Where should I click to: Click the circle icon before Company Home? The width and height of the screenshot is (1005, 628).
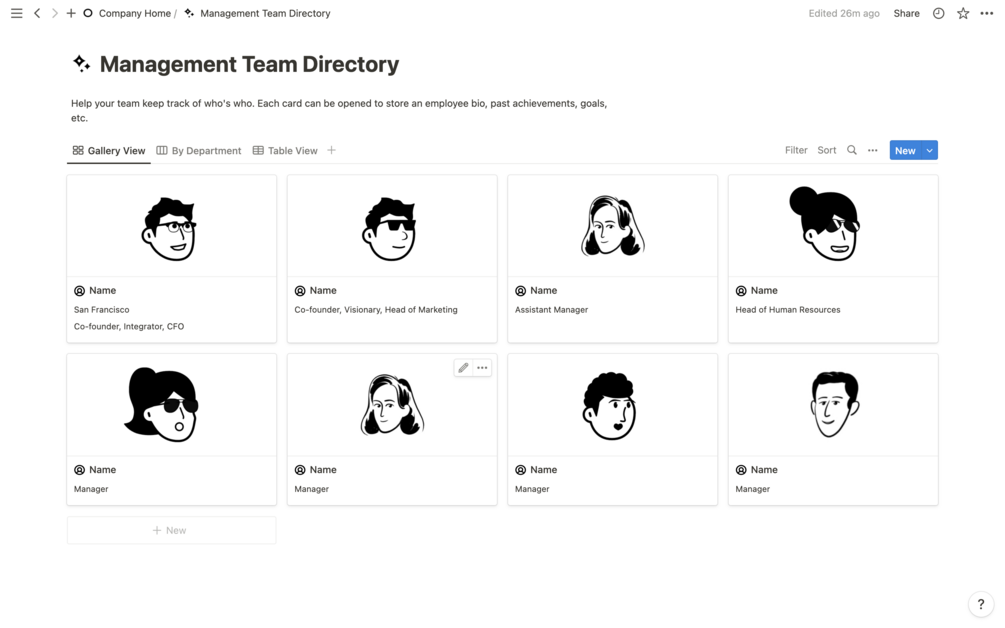88,13
